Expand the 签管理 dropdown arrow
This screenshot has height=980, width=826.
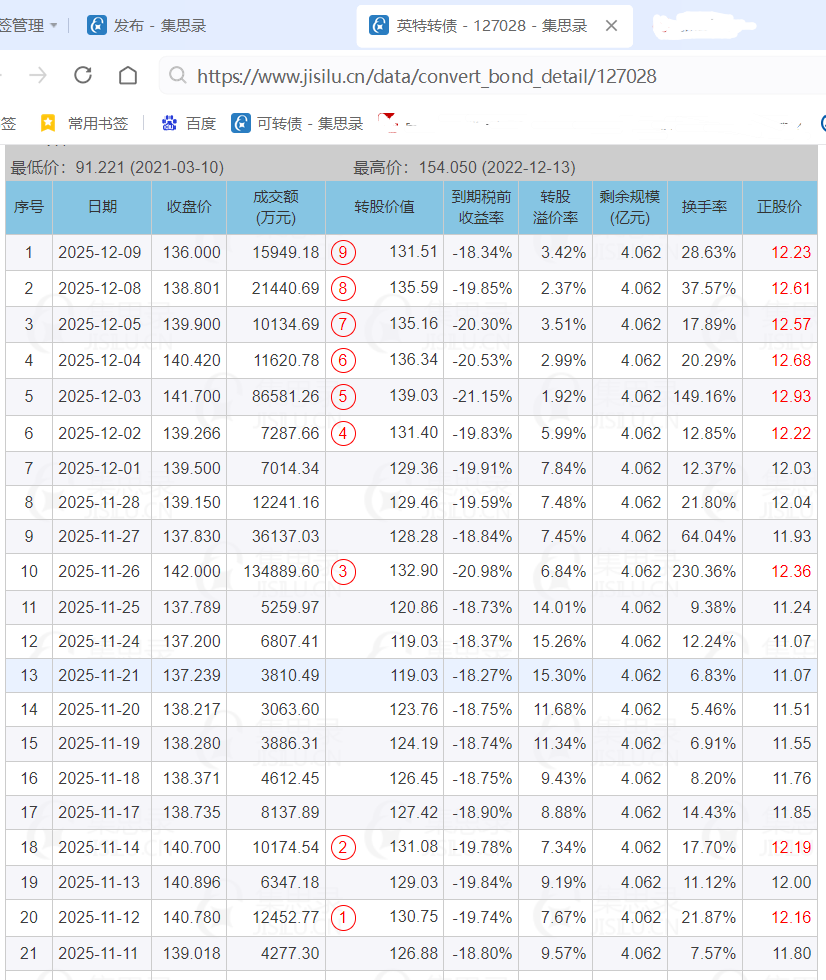tap(53, 25)
